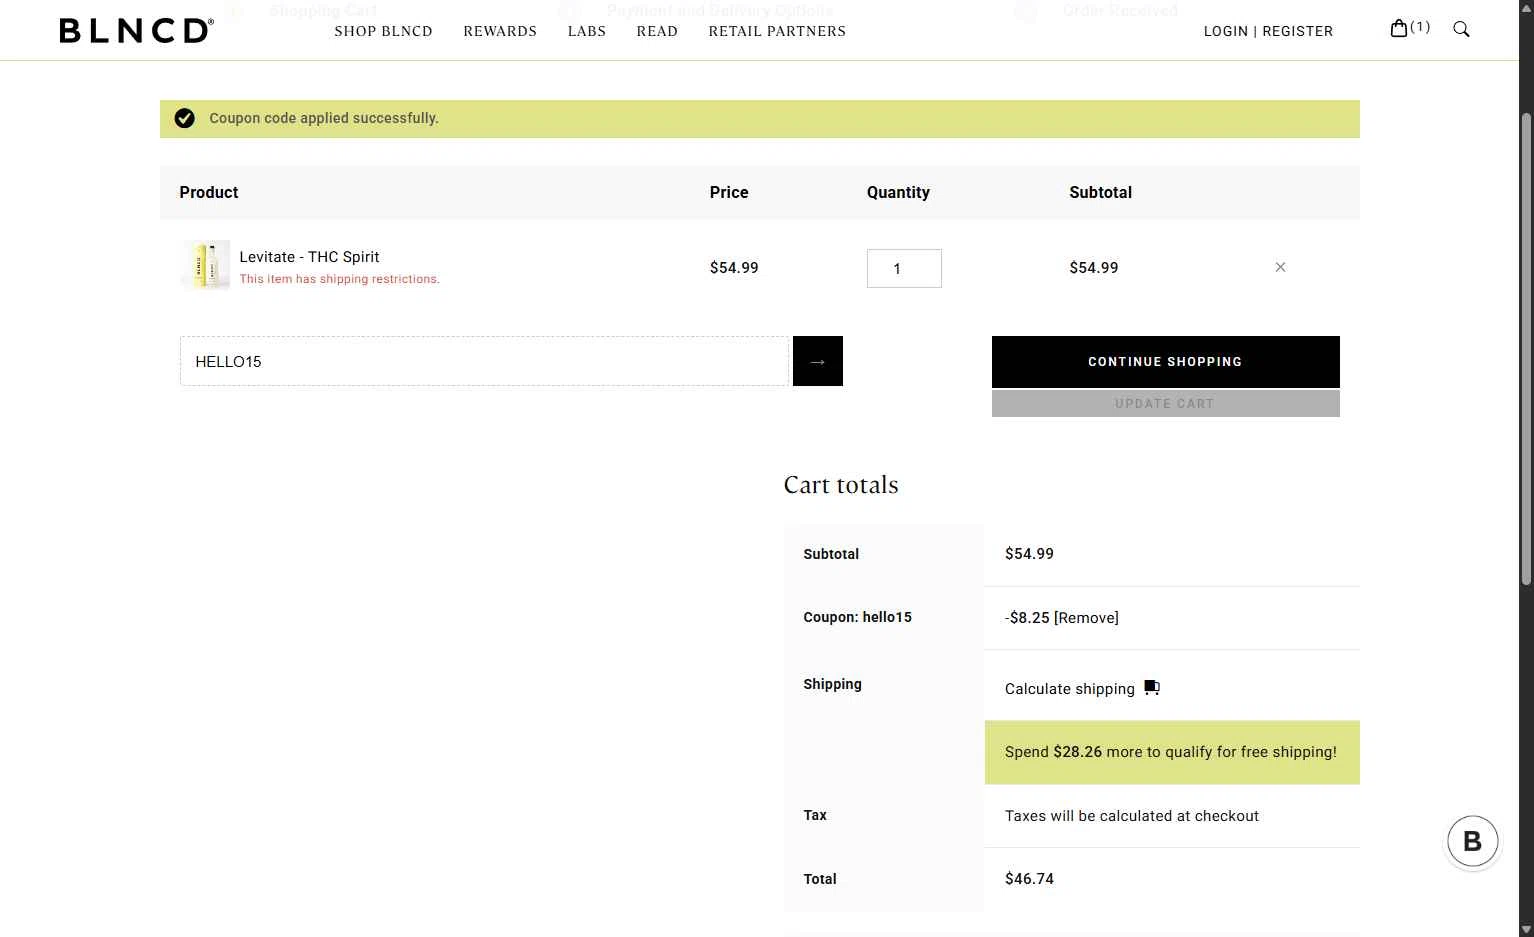
Task: Open the LOGIN | REGISTER link
Action: click(x=1268, y=31)
